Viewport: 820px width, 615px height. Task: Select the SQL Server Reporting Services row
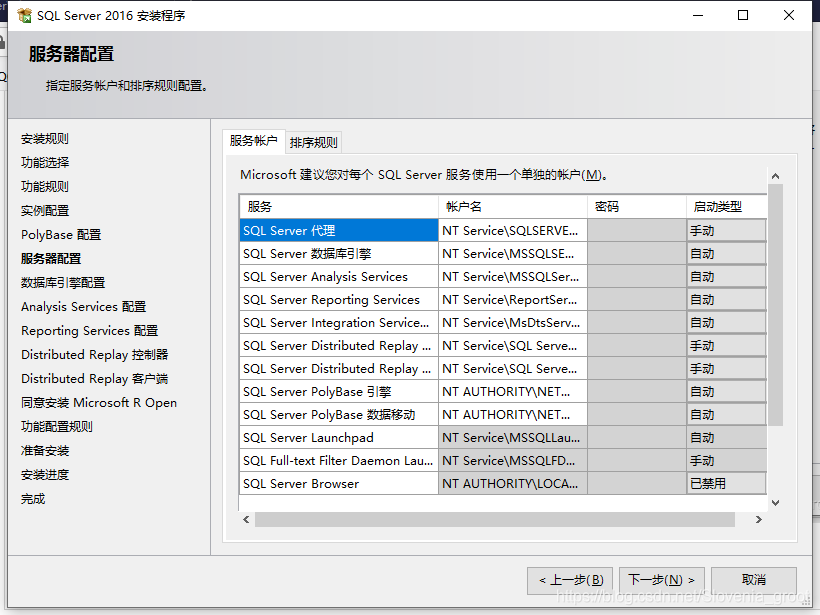pyautogui.click(x=339, y=300)
